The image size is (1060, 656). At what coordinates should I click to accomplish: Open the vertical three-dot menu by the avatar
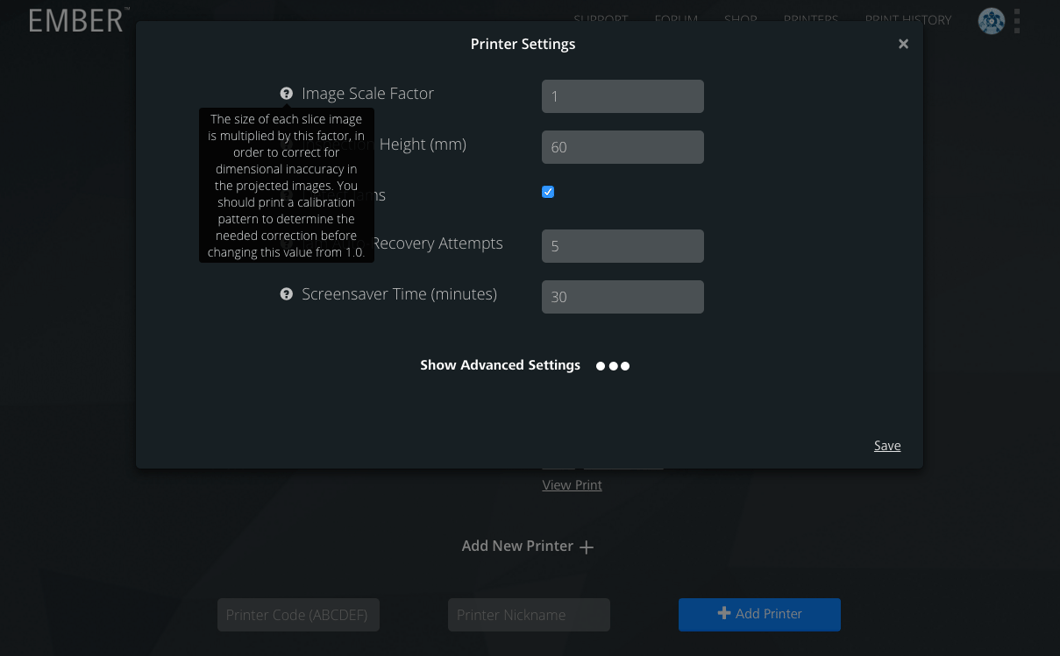click(x=1017, y=21)
